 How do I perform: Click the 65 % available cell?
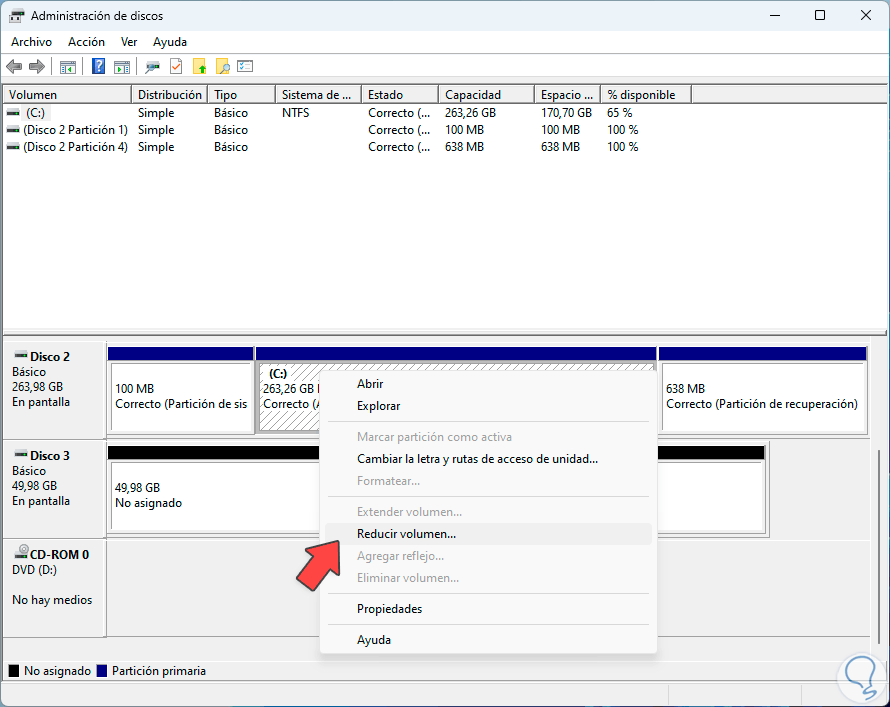619,113
